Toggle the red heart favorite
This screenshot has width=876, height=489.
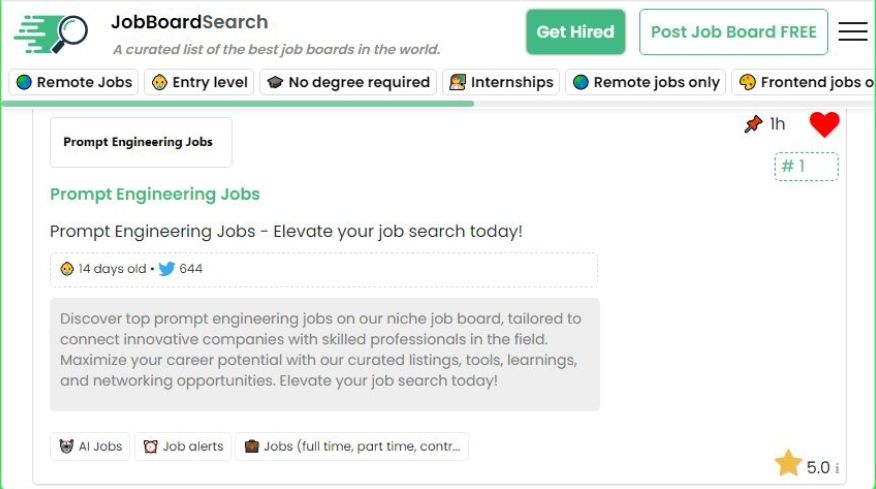click(x=824, y=125)
